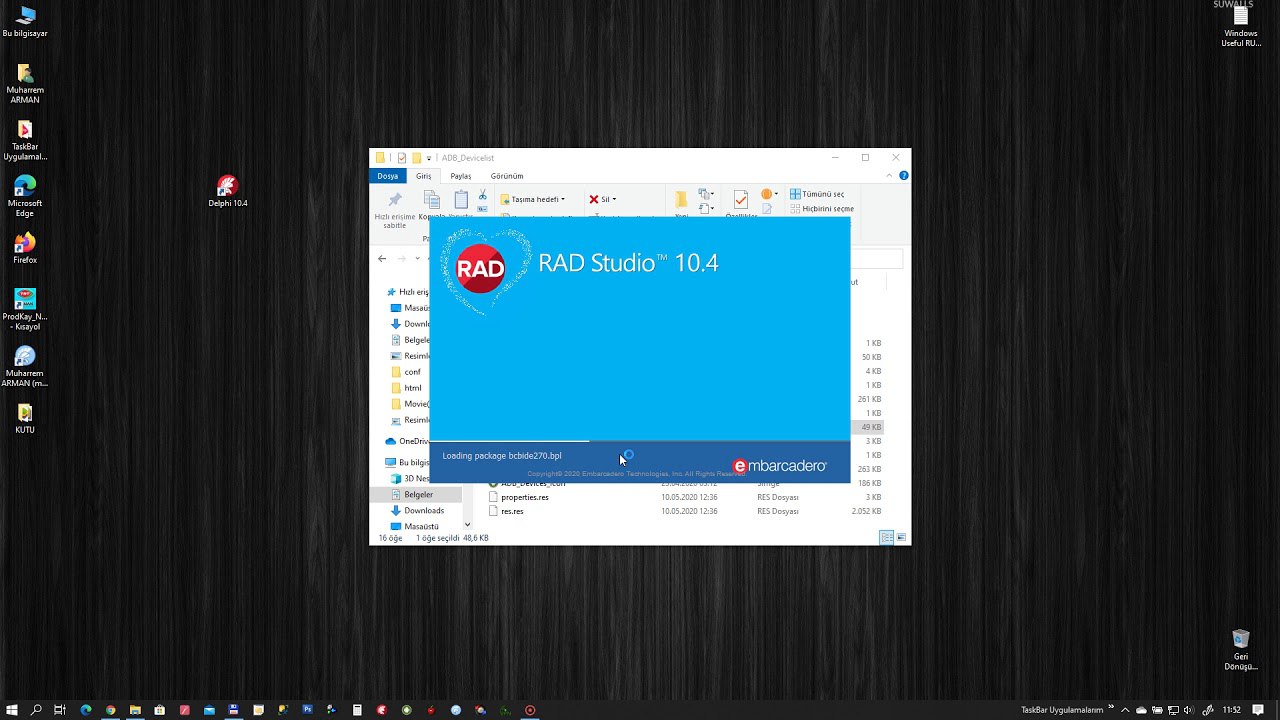Click the Embarcadero logo on splash
1280x720 pixels.
(x=780, y=466)
